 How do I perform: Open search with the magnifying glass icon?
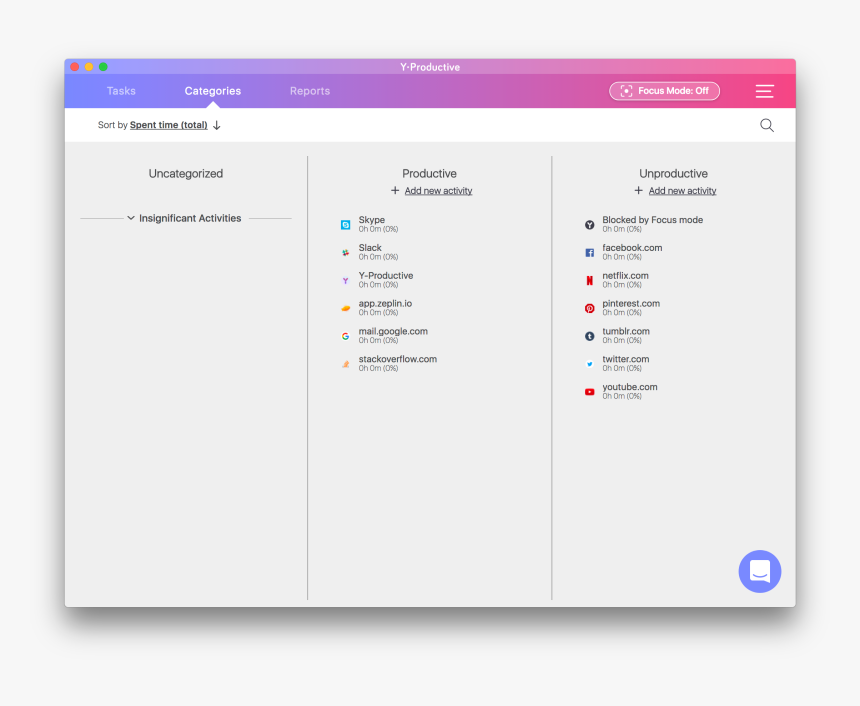point(767,125)
